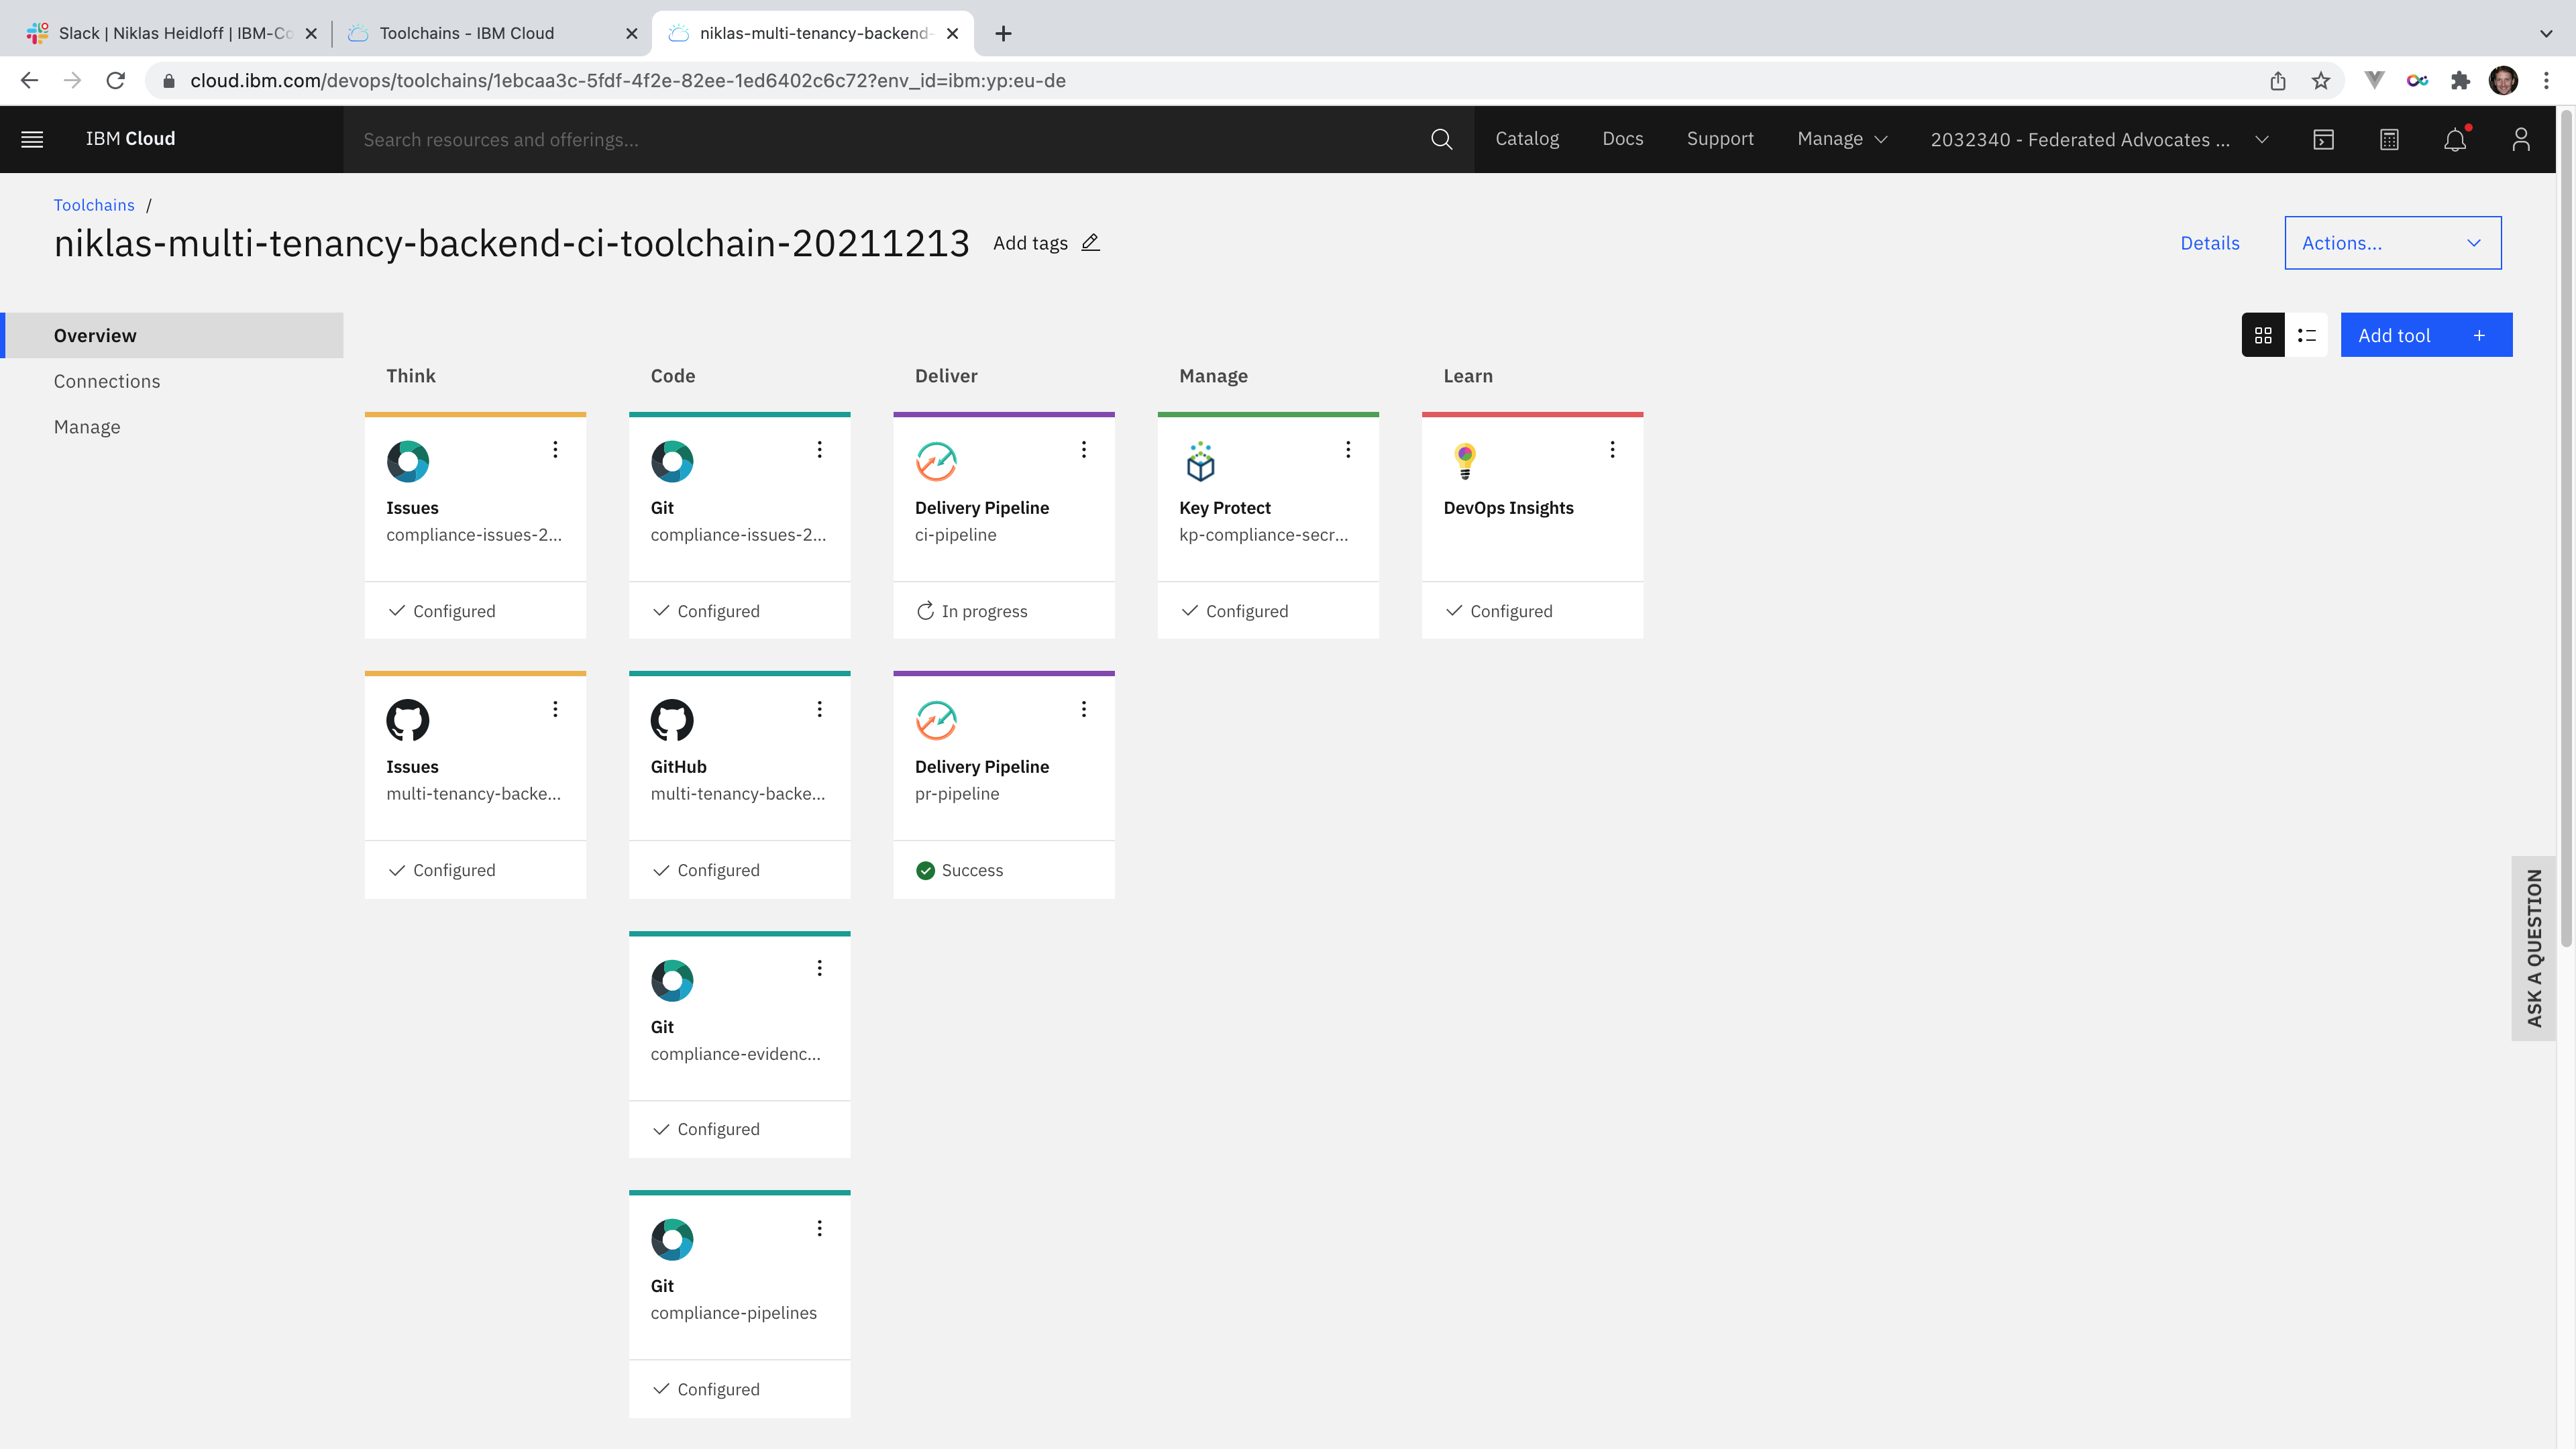Image resolution: width=2576 pixels, height=1449 pixels.
Task: Open the notifications bell icon
Action: (x=2455, y=139)
